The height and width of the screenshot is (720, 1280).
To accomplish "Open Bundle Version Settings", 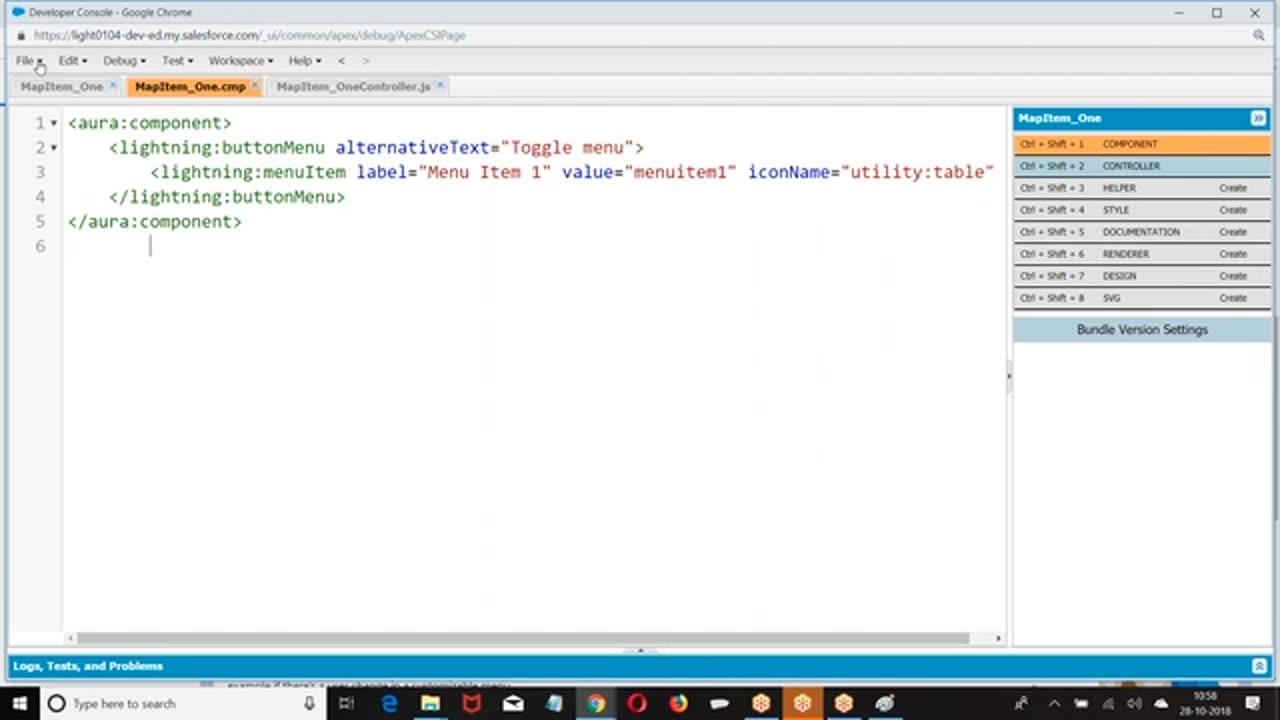I will (1142, 330).
